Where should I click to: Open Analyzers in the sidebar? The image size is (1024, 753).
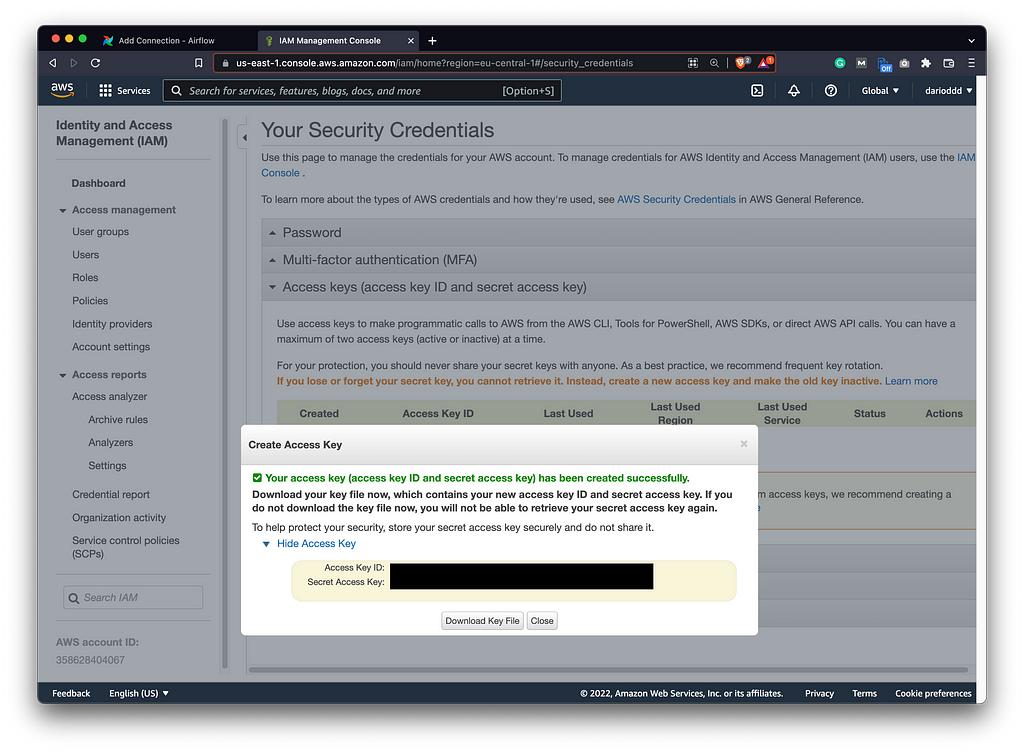(110, 442)
